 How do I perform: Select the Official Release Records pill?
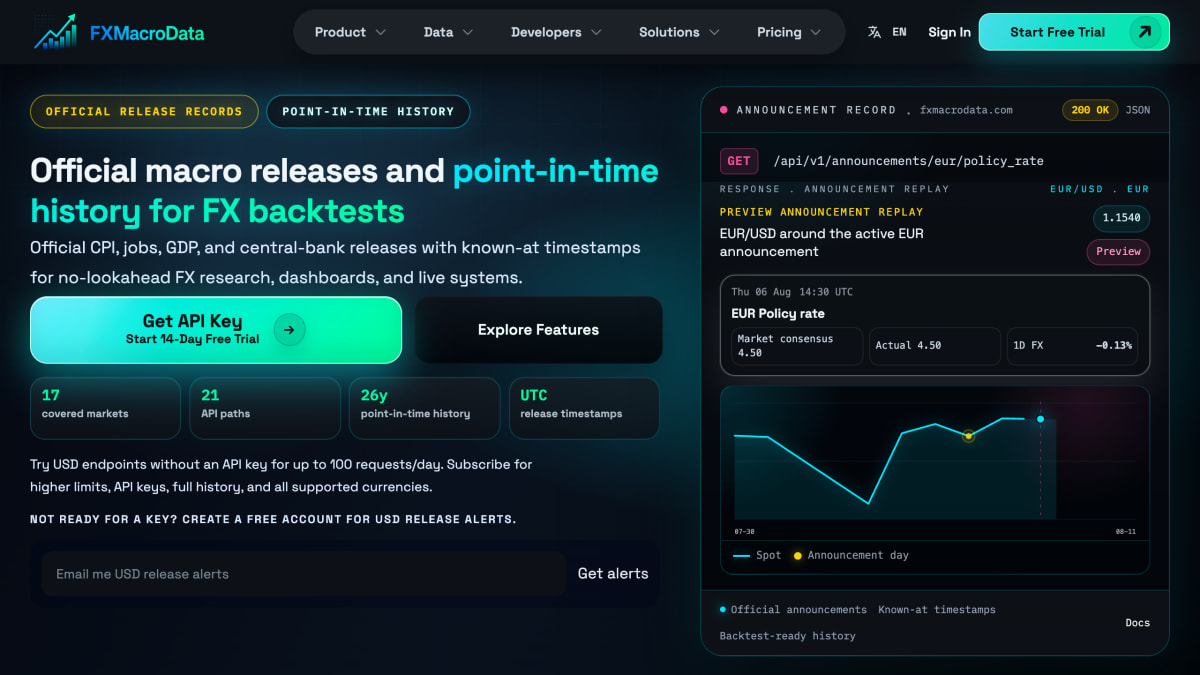(144, 112)
